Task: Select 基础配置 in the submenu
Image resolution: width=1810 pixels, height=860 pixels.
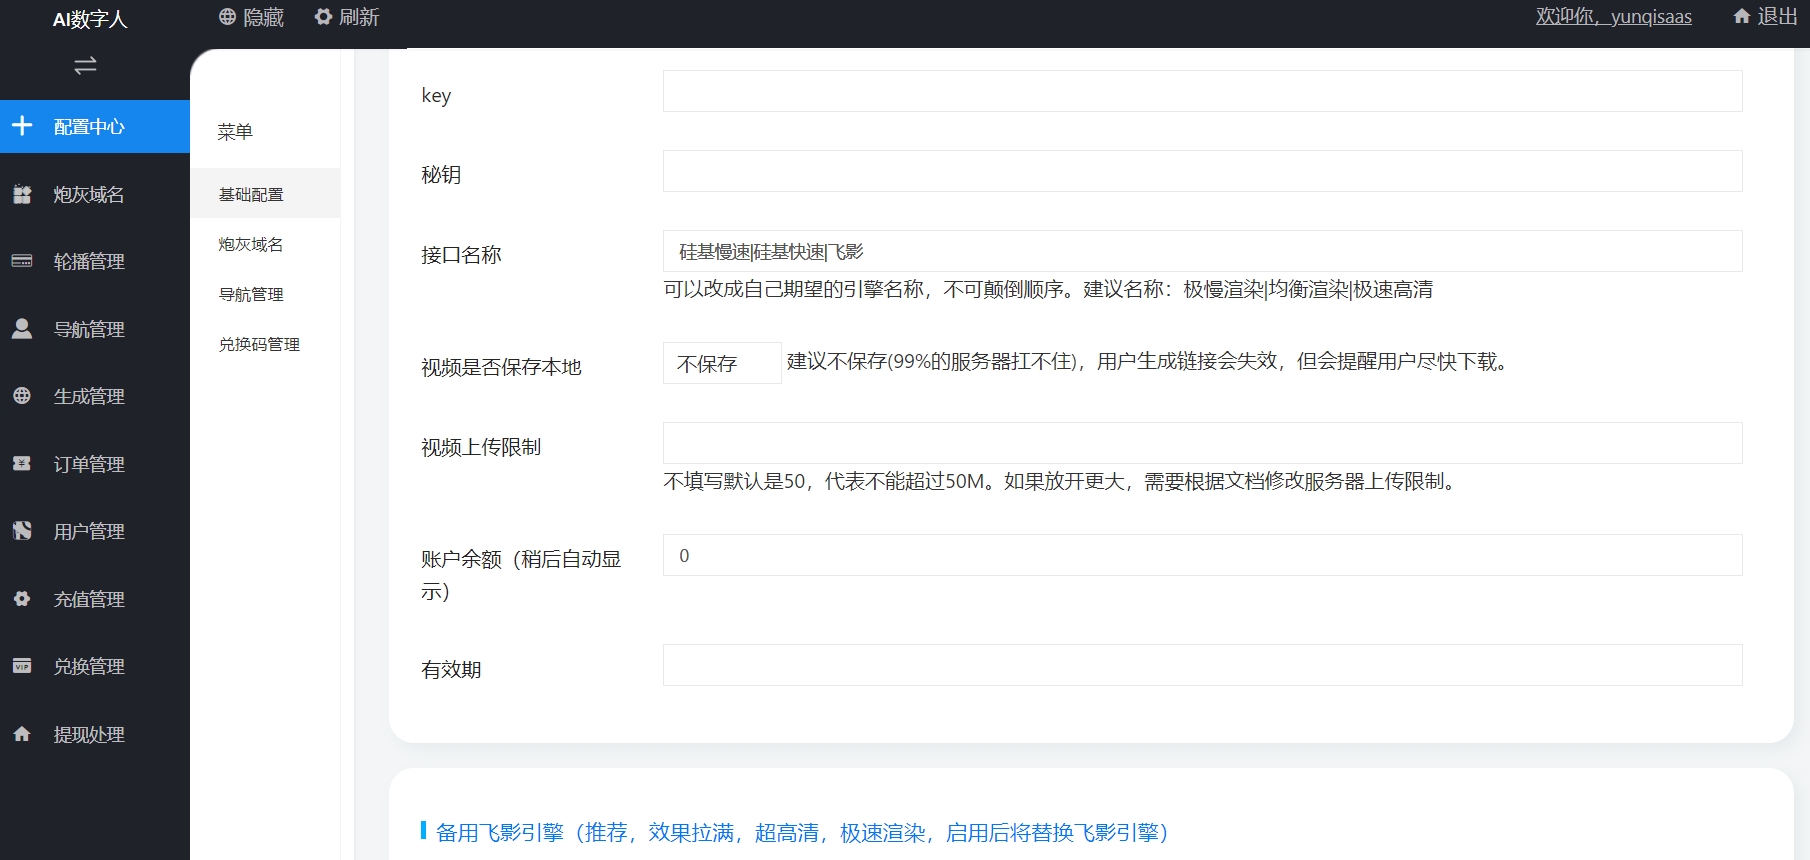Action: 266,194
